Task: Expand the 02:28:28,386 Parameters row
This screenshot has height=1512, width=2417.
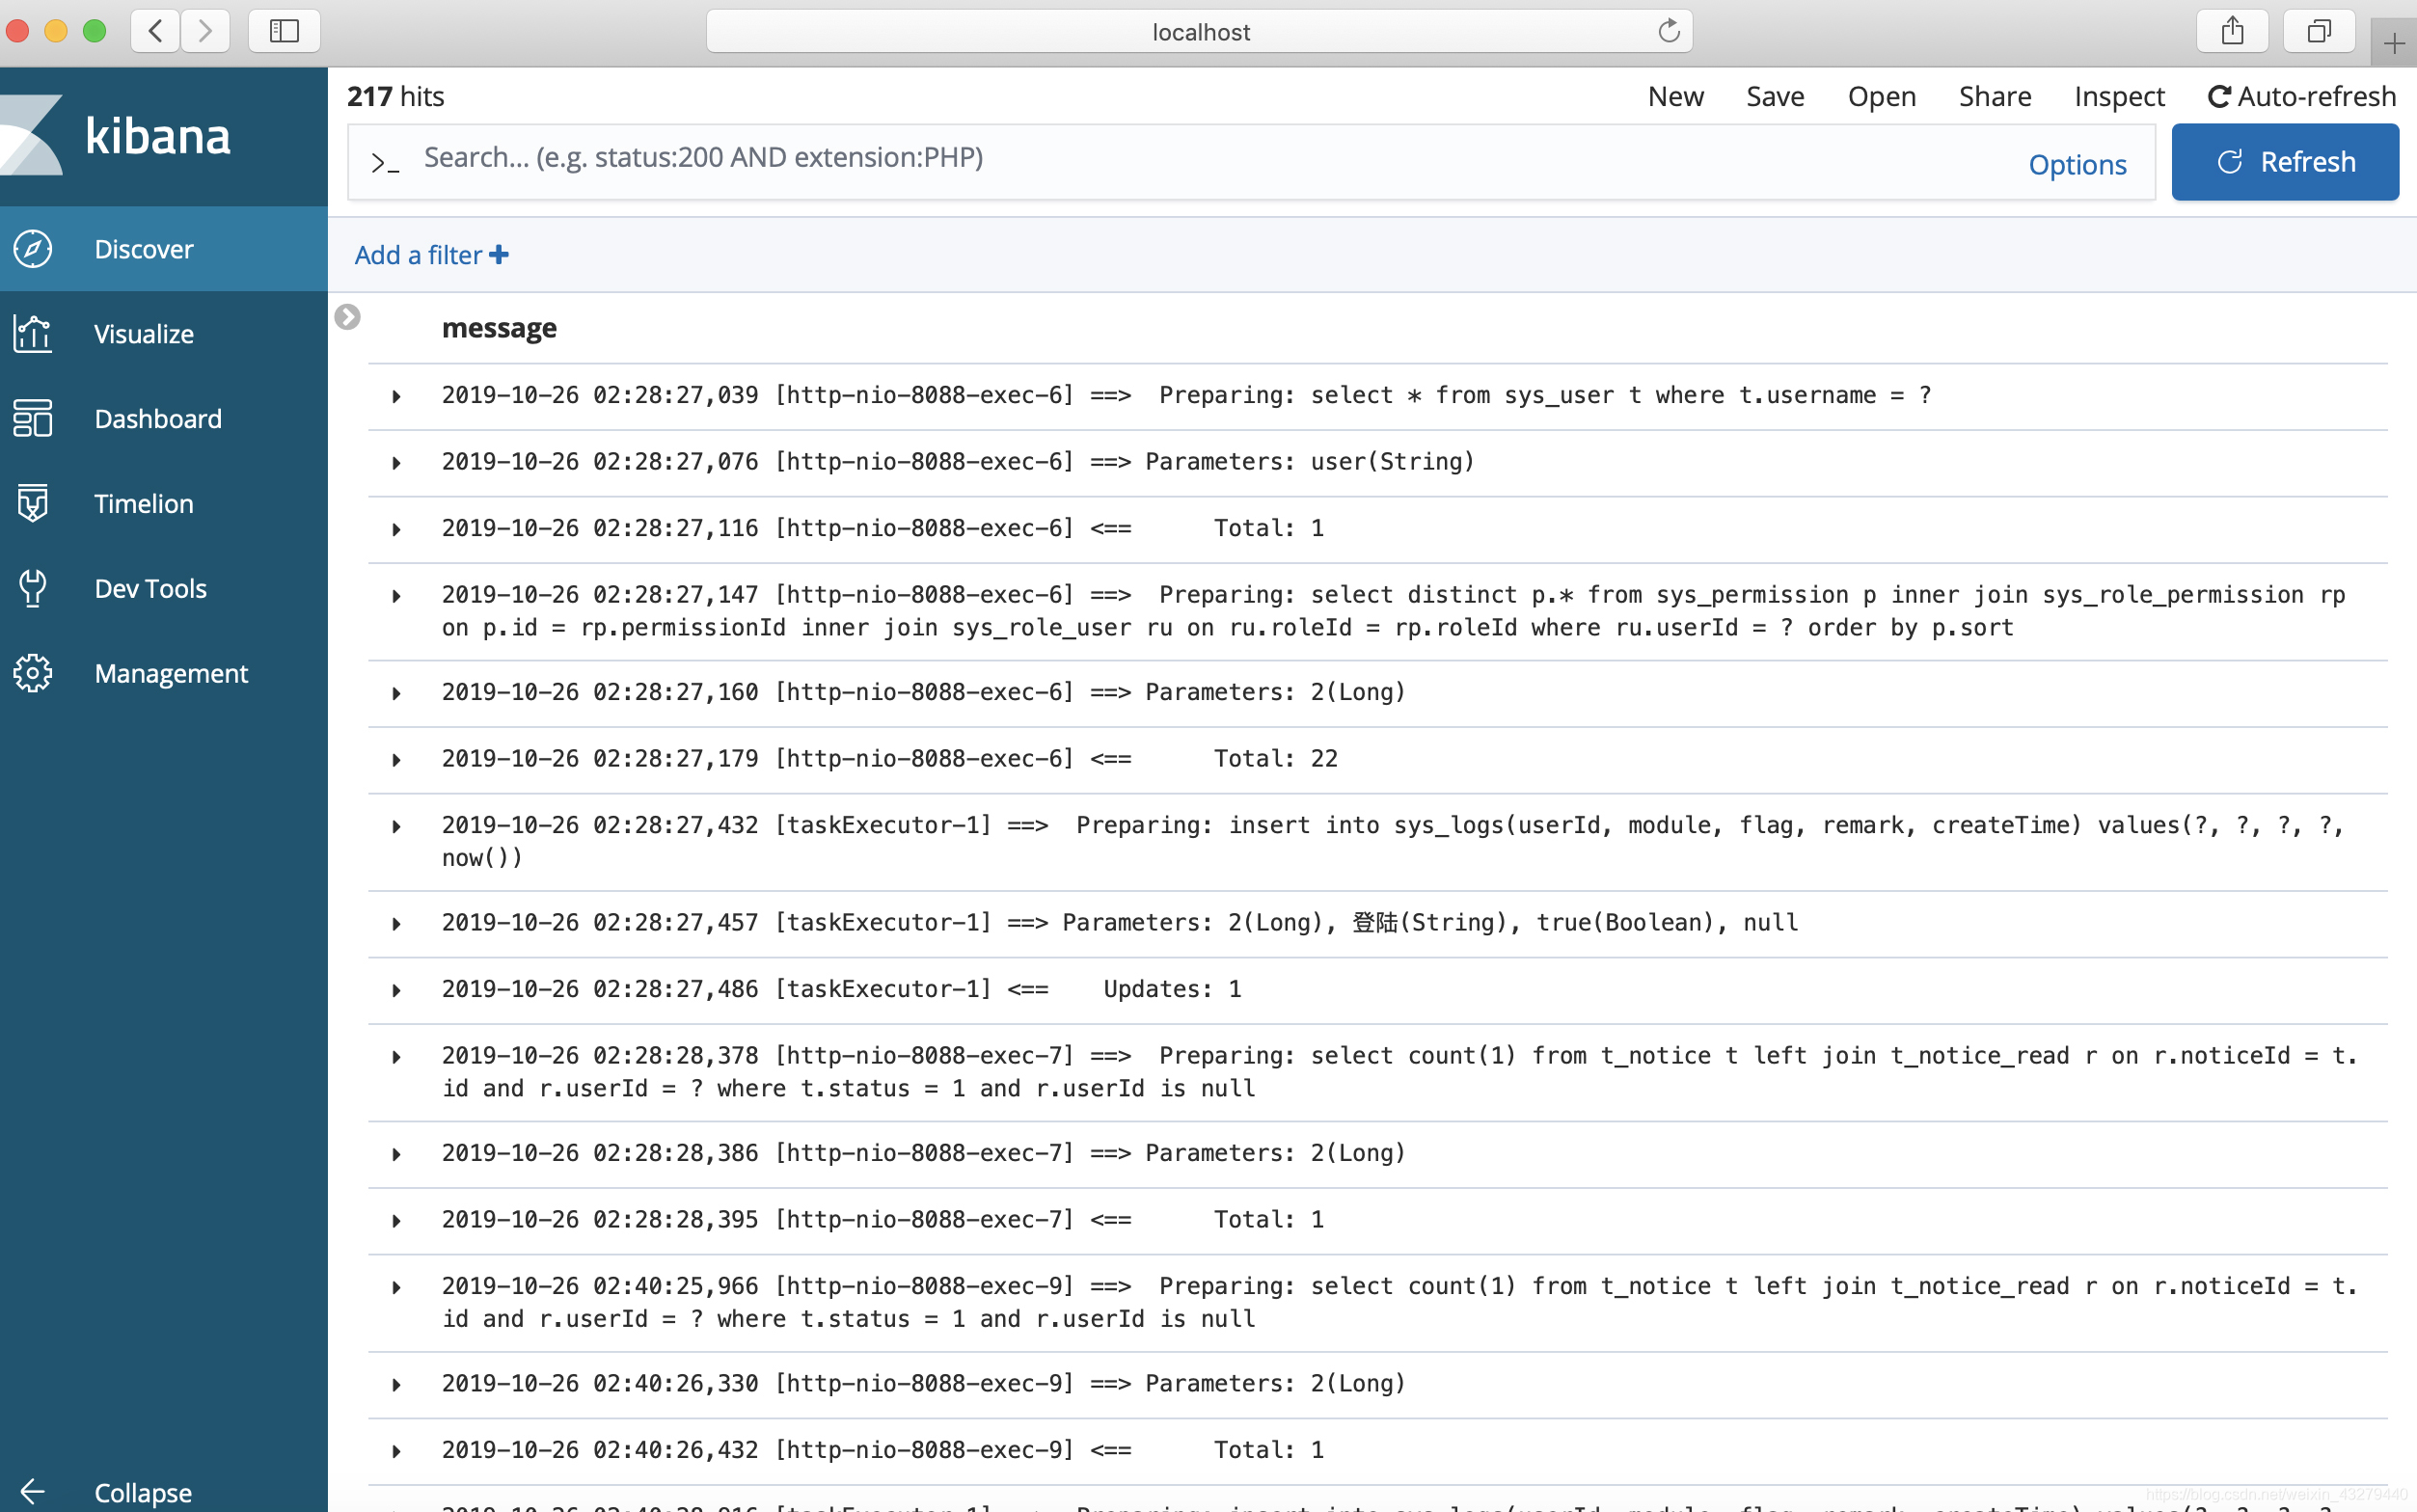Action: (397, 1155)
